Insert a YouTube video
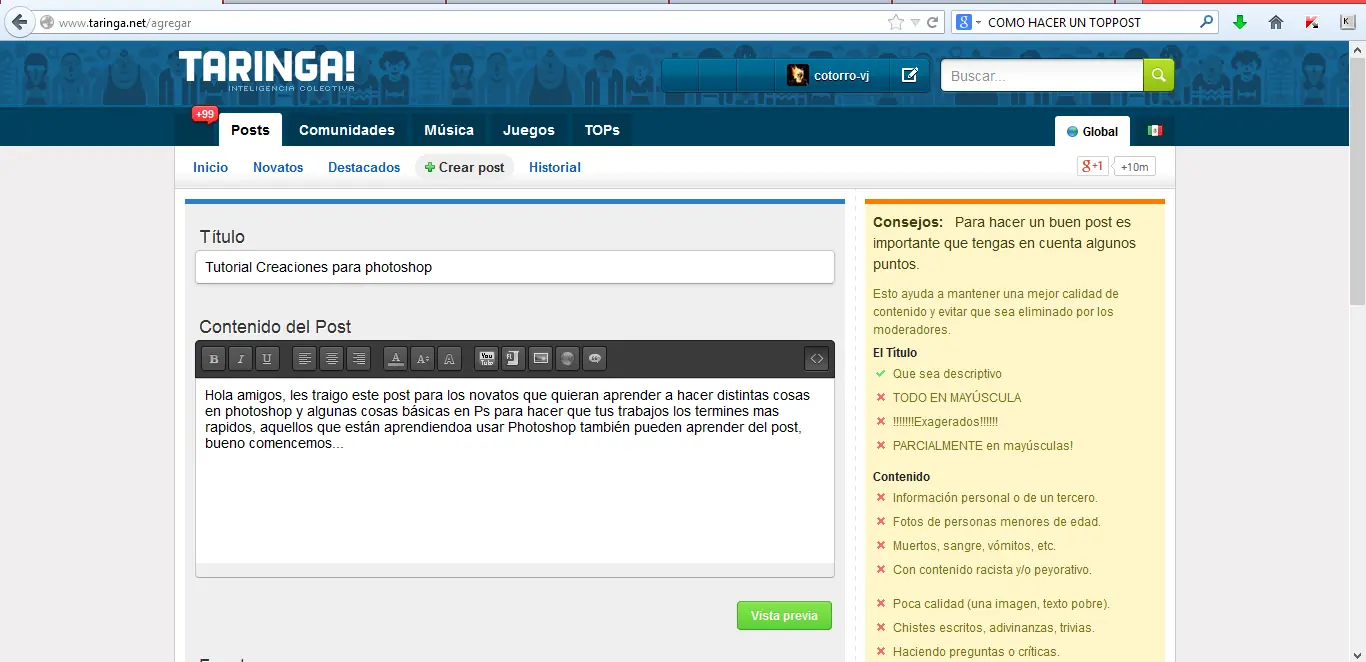 487,358
